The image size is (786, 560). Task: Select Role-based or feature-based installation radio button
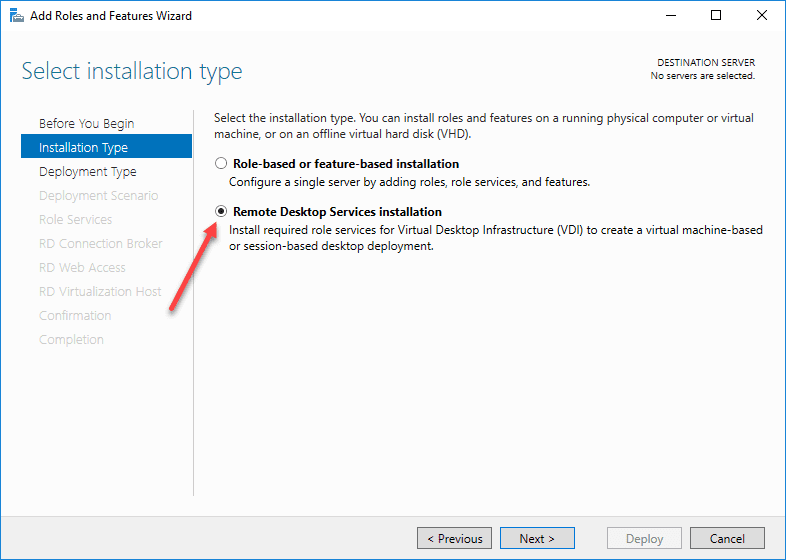(221, 164)
